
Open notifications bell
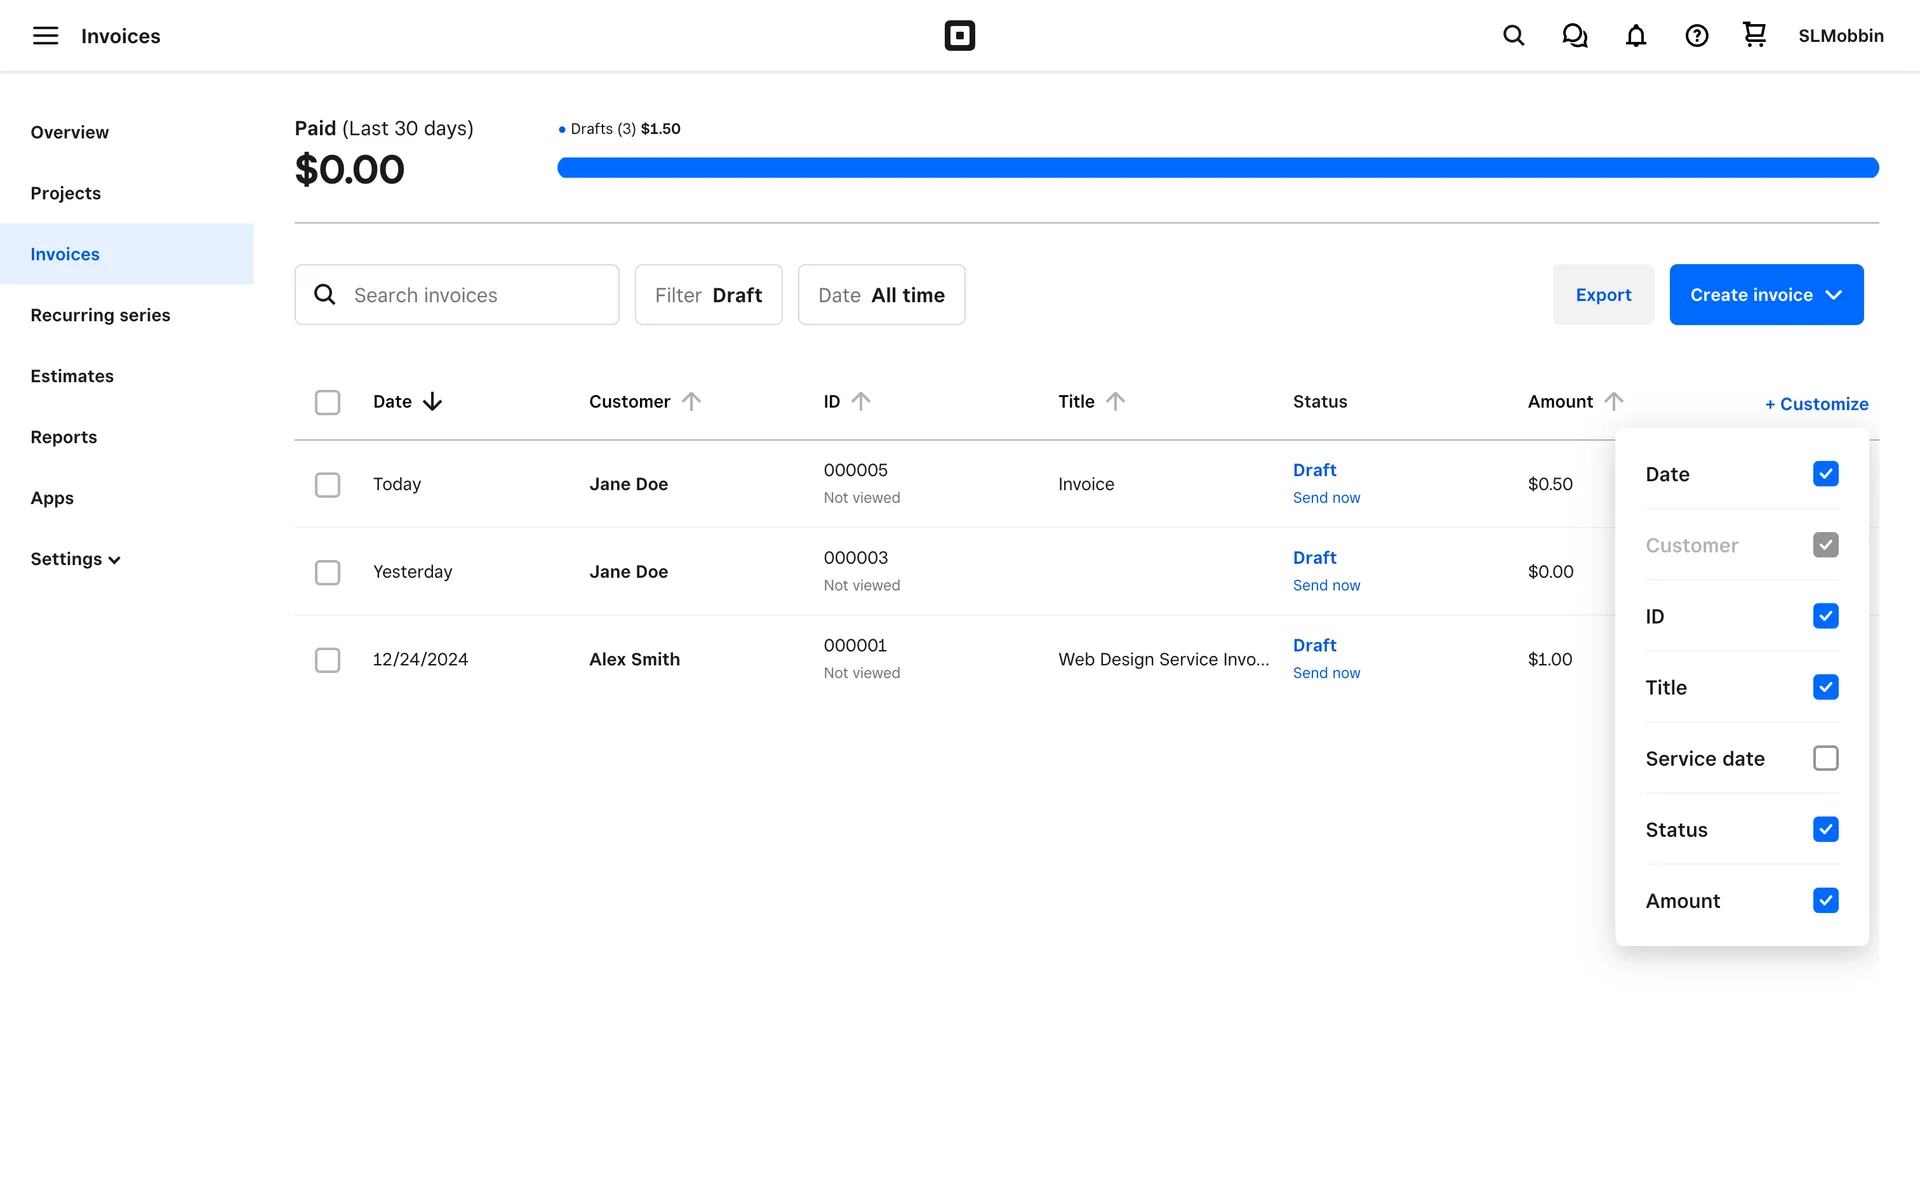click(x=1635, y=36)
